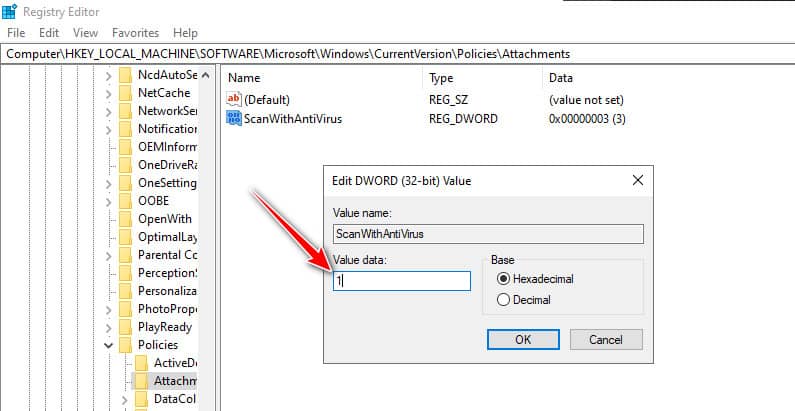Click the NcdAutoSe folder icon

coord(125,75)
